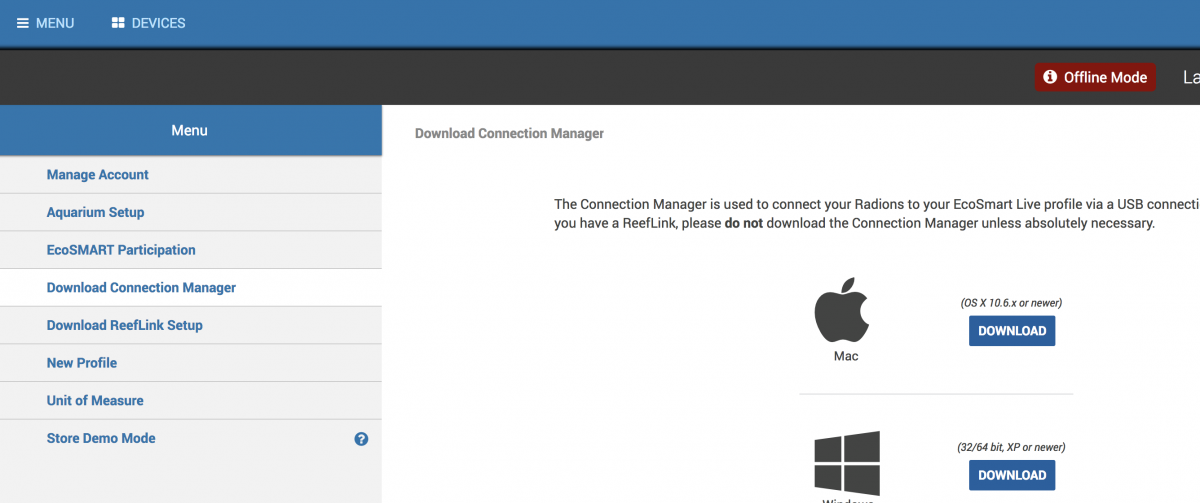
Task: Open Download ReefLink Setup page
Action: [124, 325]
